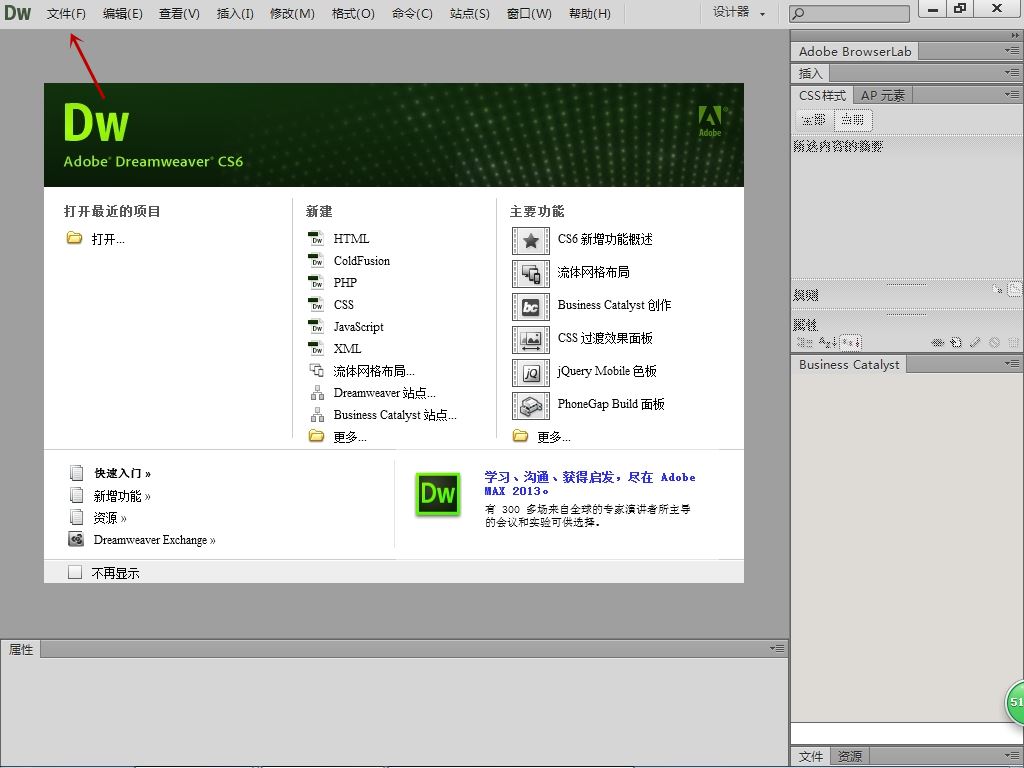Click the JavaScript file icon in 新建 list
1024x768 pixels.
click(x=316, y=327)
